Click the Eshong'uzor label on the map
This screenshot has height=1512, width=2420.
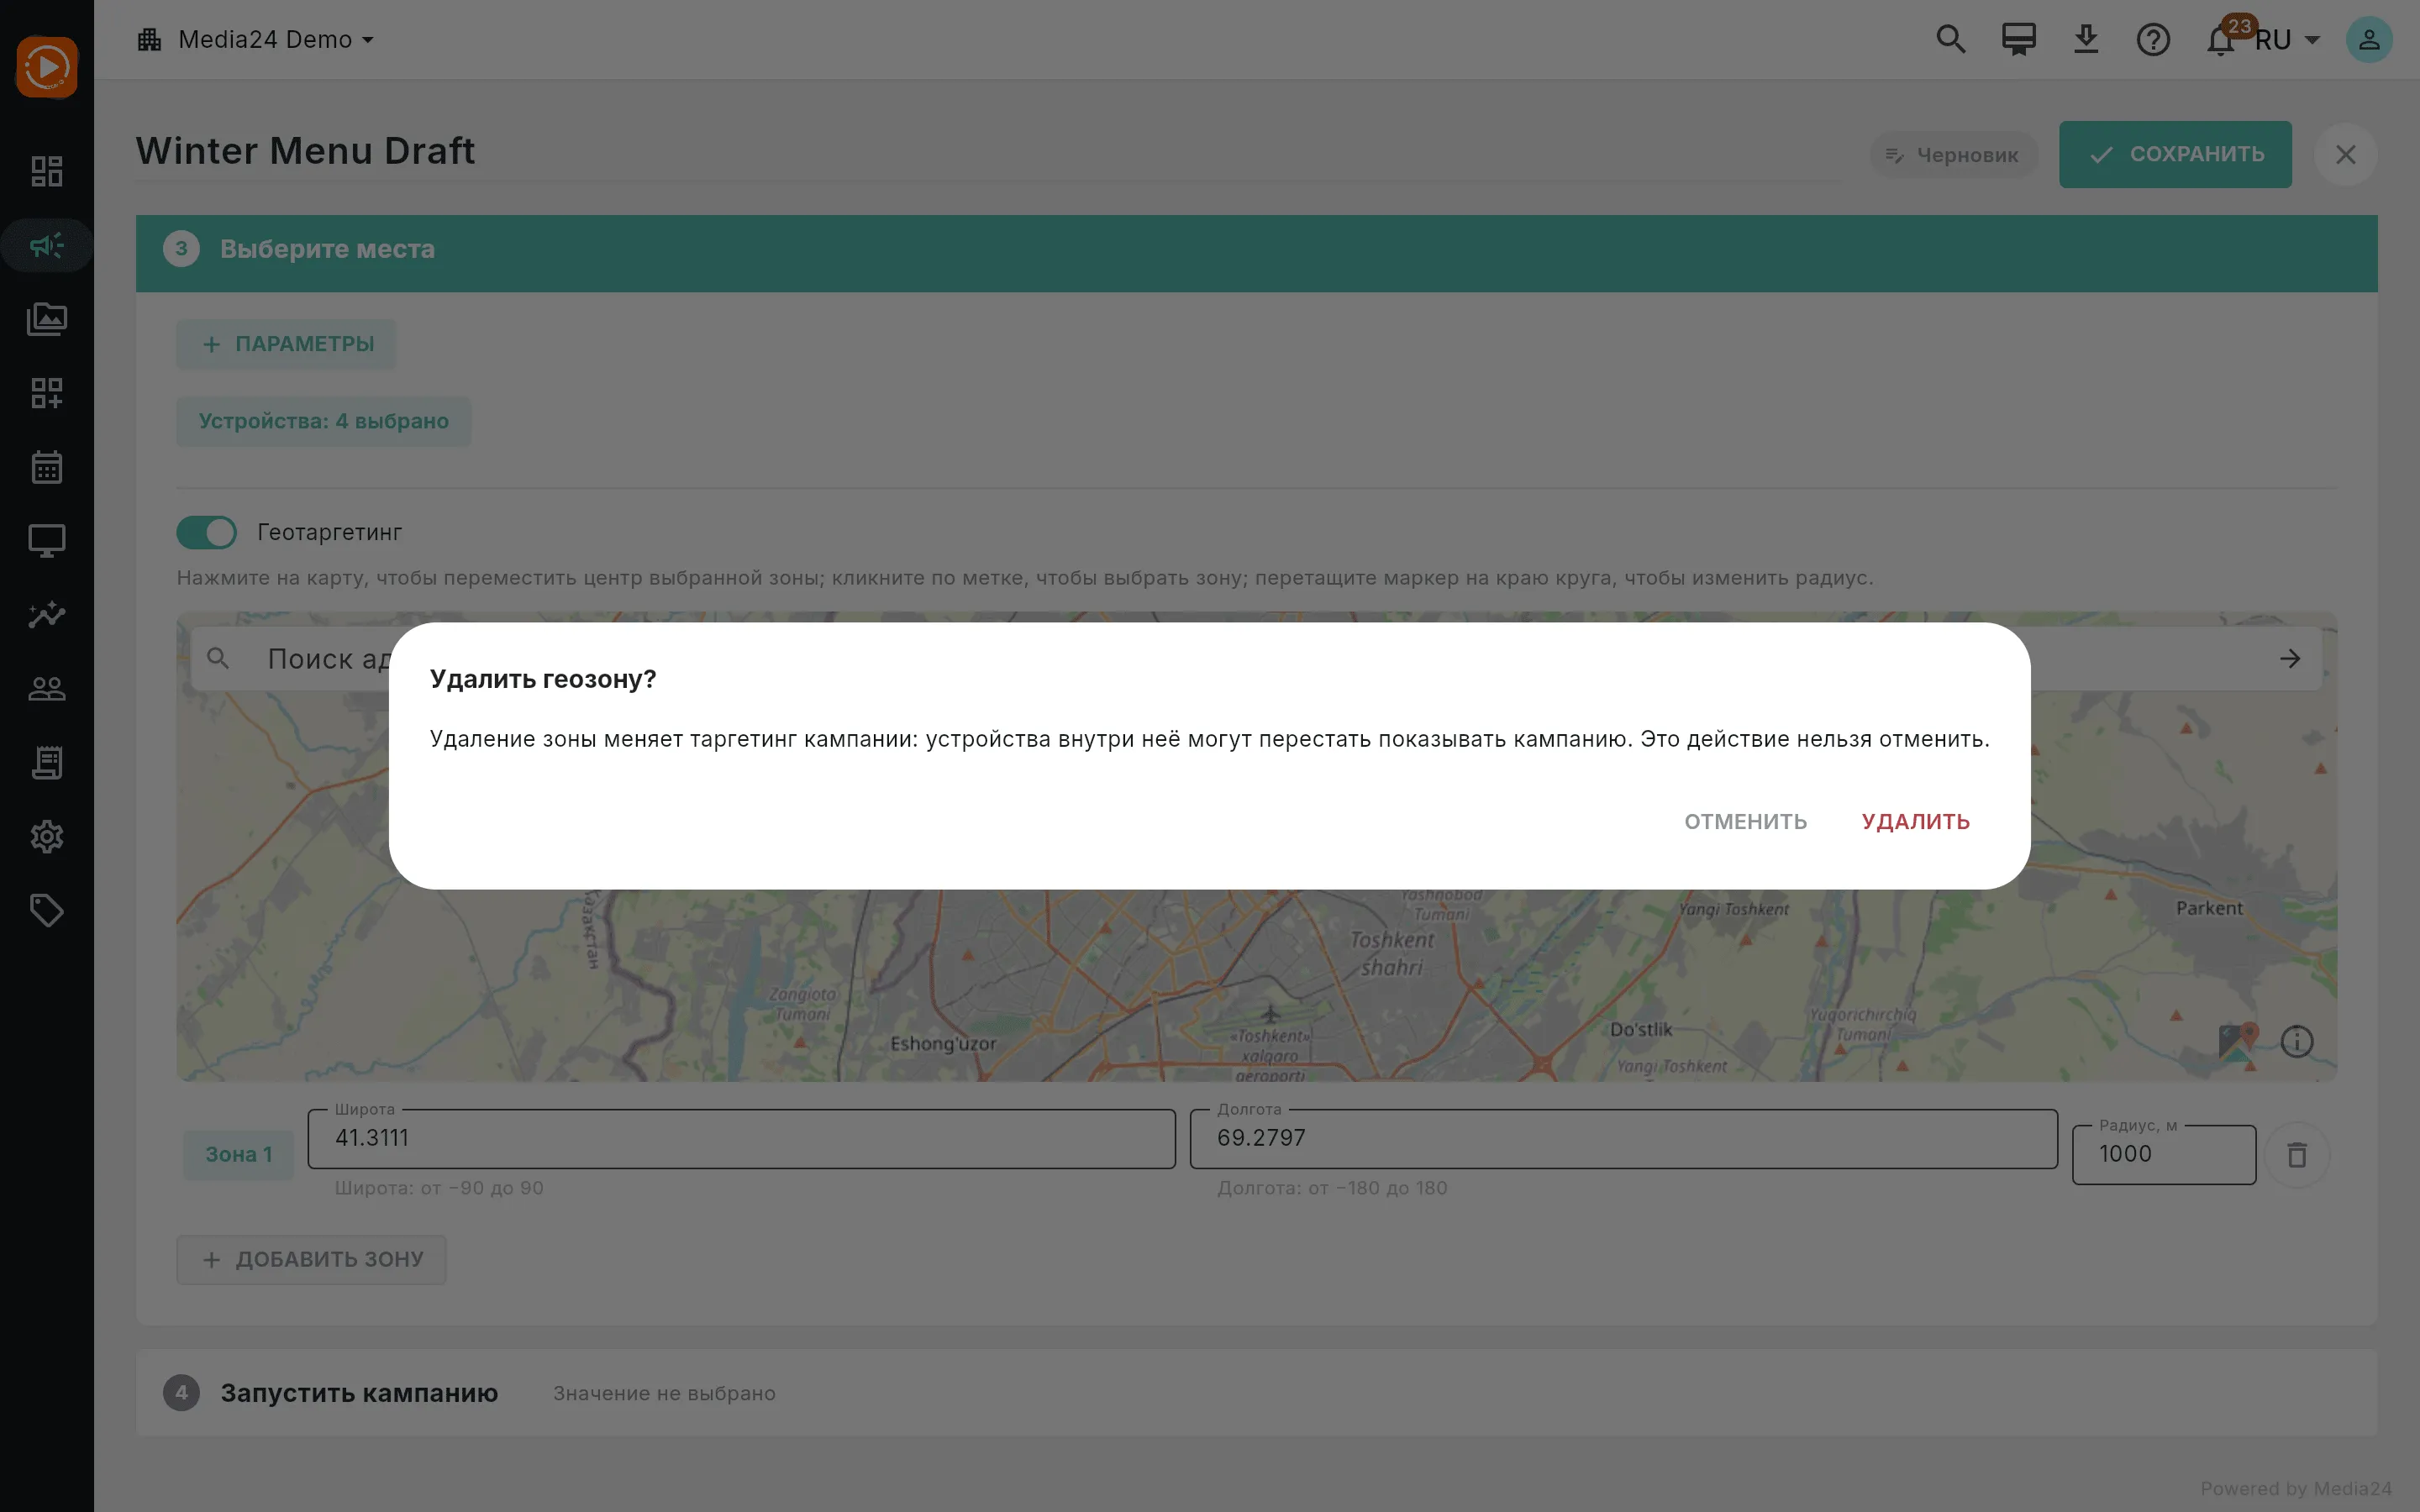943,1044
